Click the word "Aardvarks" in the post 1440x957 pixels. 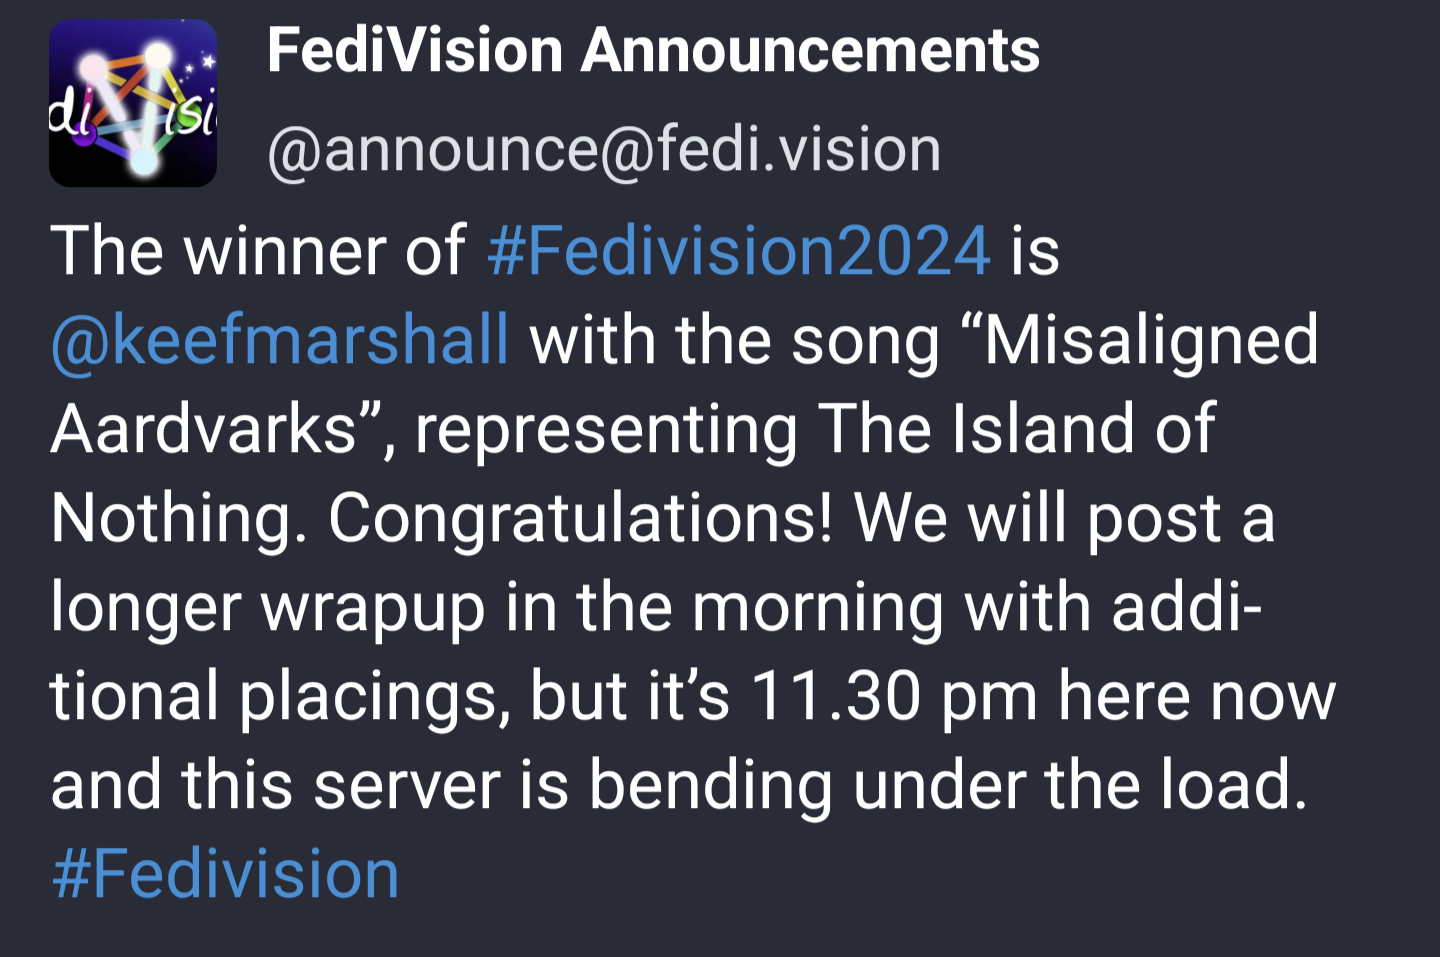point(205,429)
